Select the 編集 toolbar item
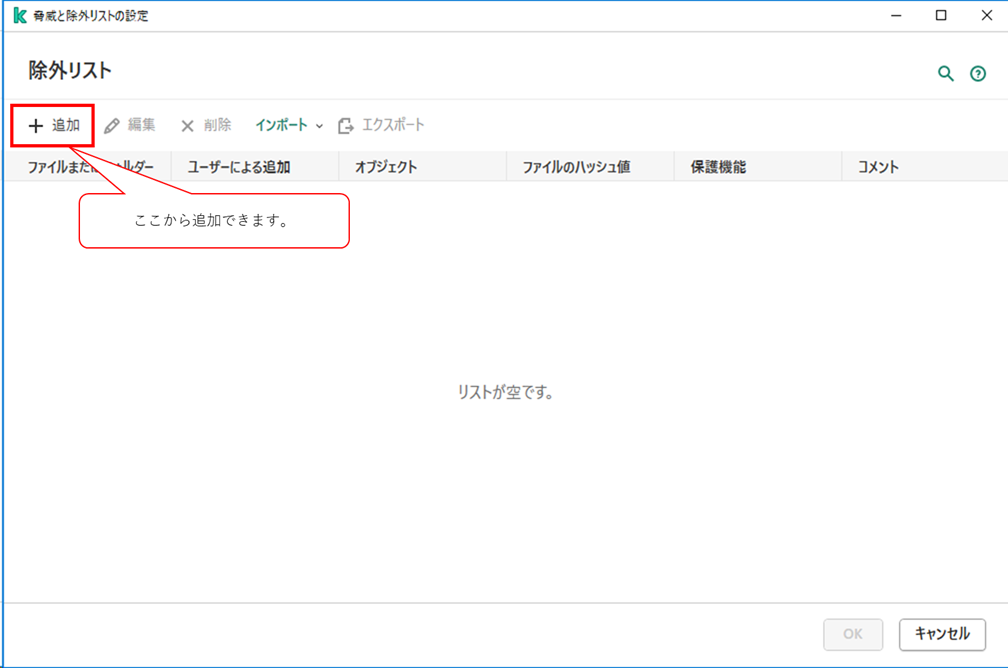The width and height of the screenshot is (1008, 668). tap(140, 125)
